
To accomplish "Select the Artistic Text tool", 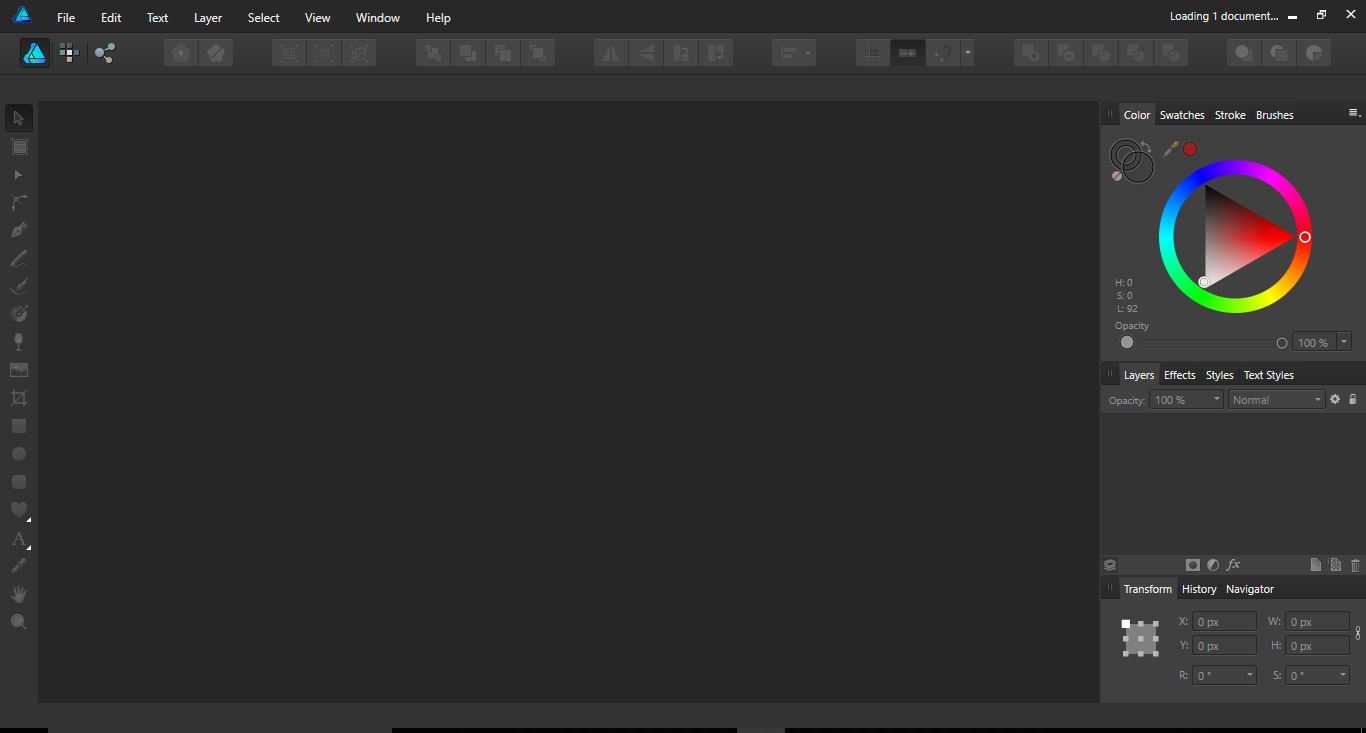I will 18,539.
